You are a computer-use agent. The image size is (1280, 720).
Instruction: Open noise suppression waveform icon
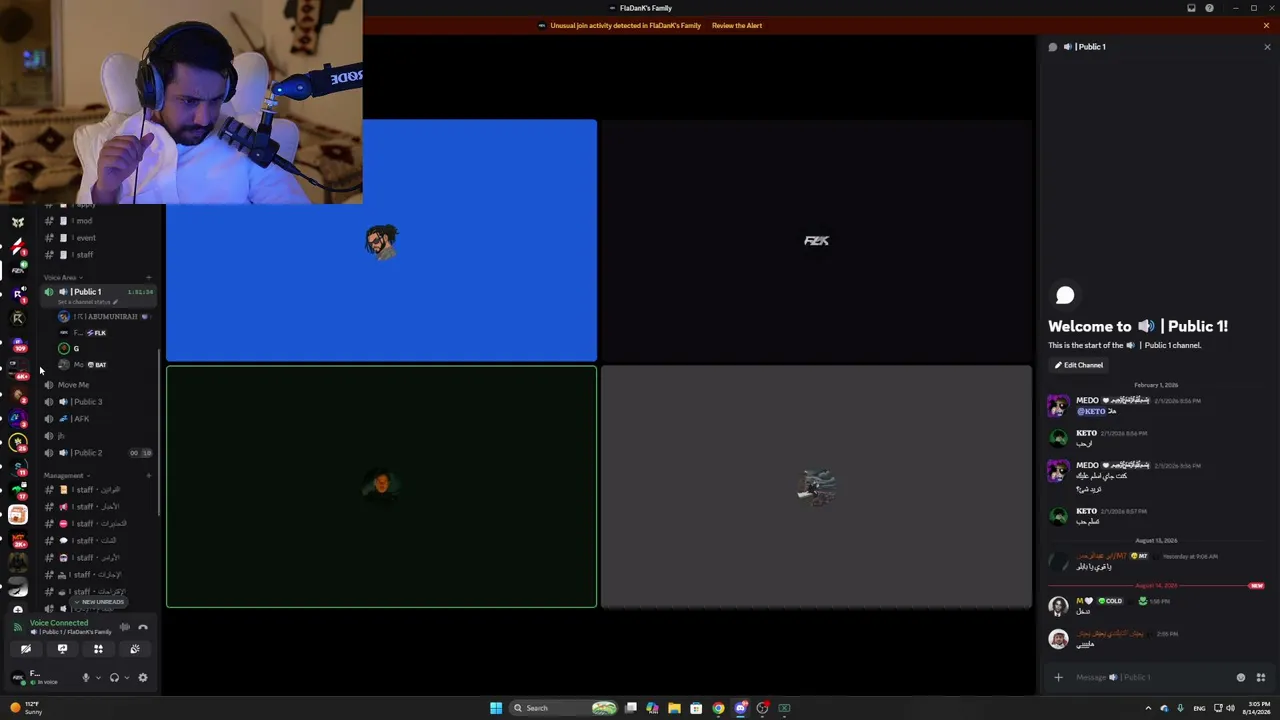pos(125,628)
